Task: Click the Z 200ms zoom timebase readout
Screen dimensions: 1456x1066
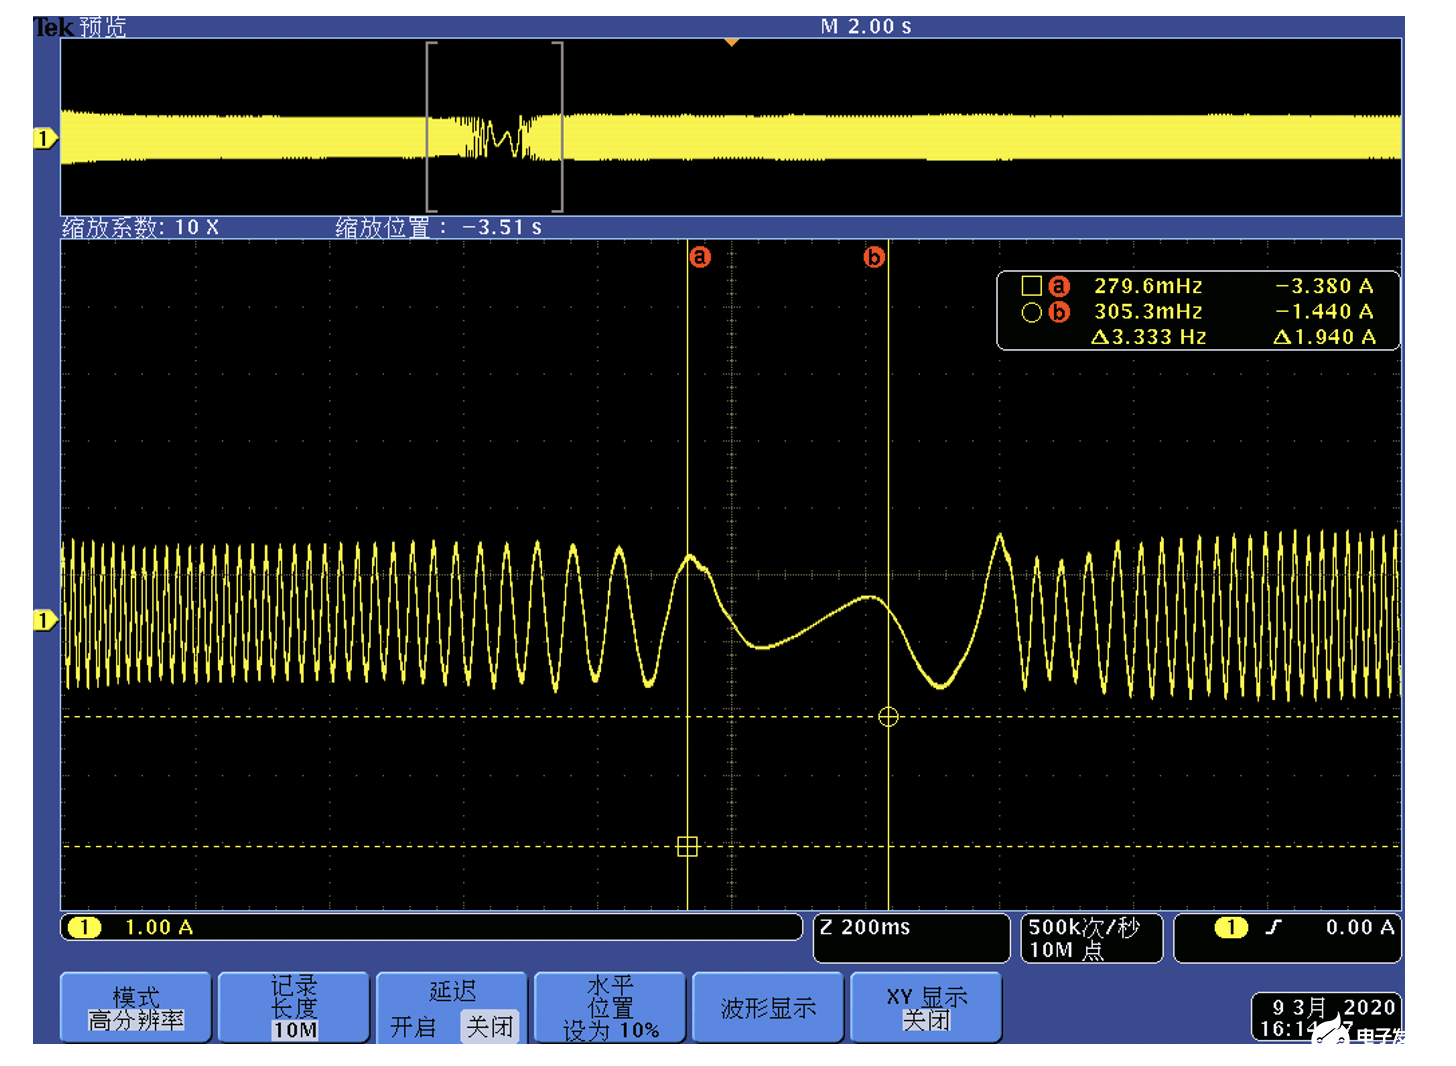Action: coord(910,937)
